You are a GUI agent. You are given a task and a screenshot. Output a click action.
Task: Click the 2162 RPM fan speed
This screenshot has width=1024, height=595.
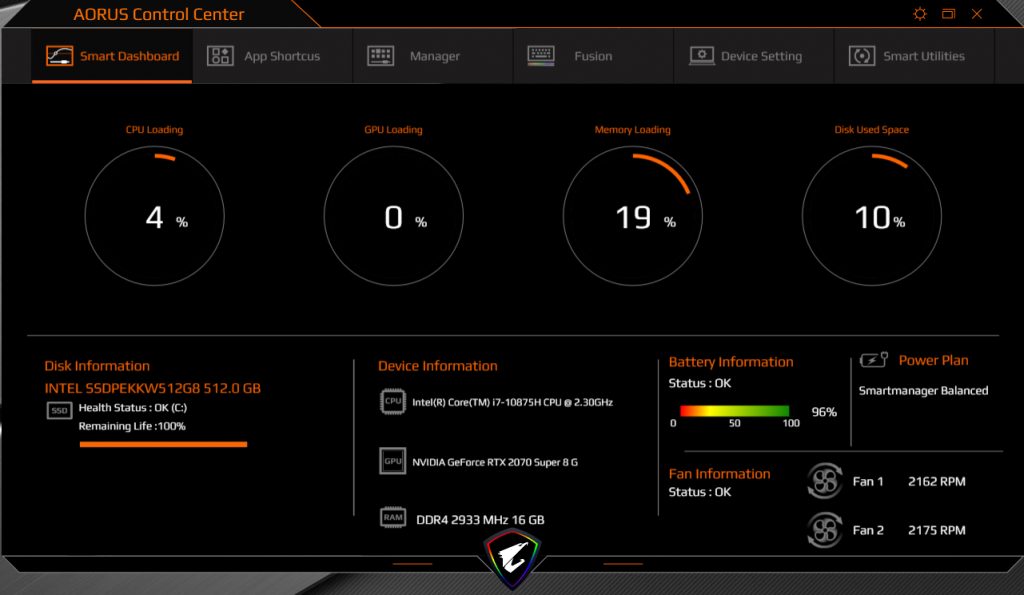tap(936, 481)
